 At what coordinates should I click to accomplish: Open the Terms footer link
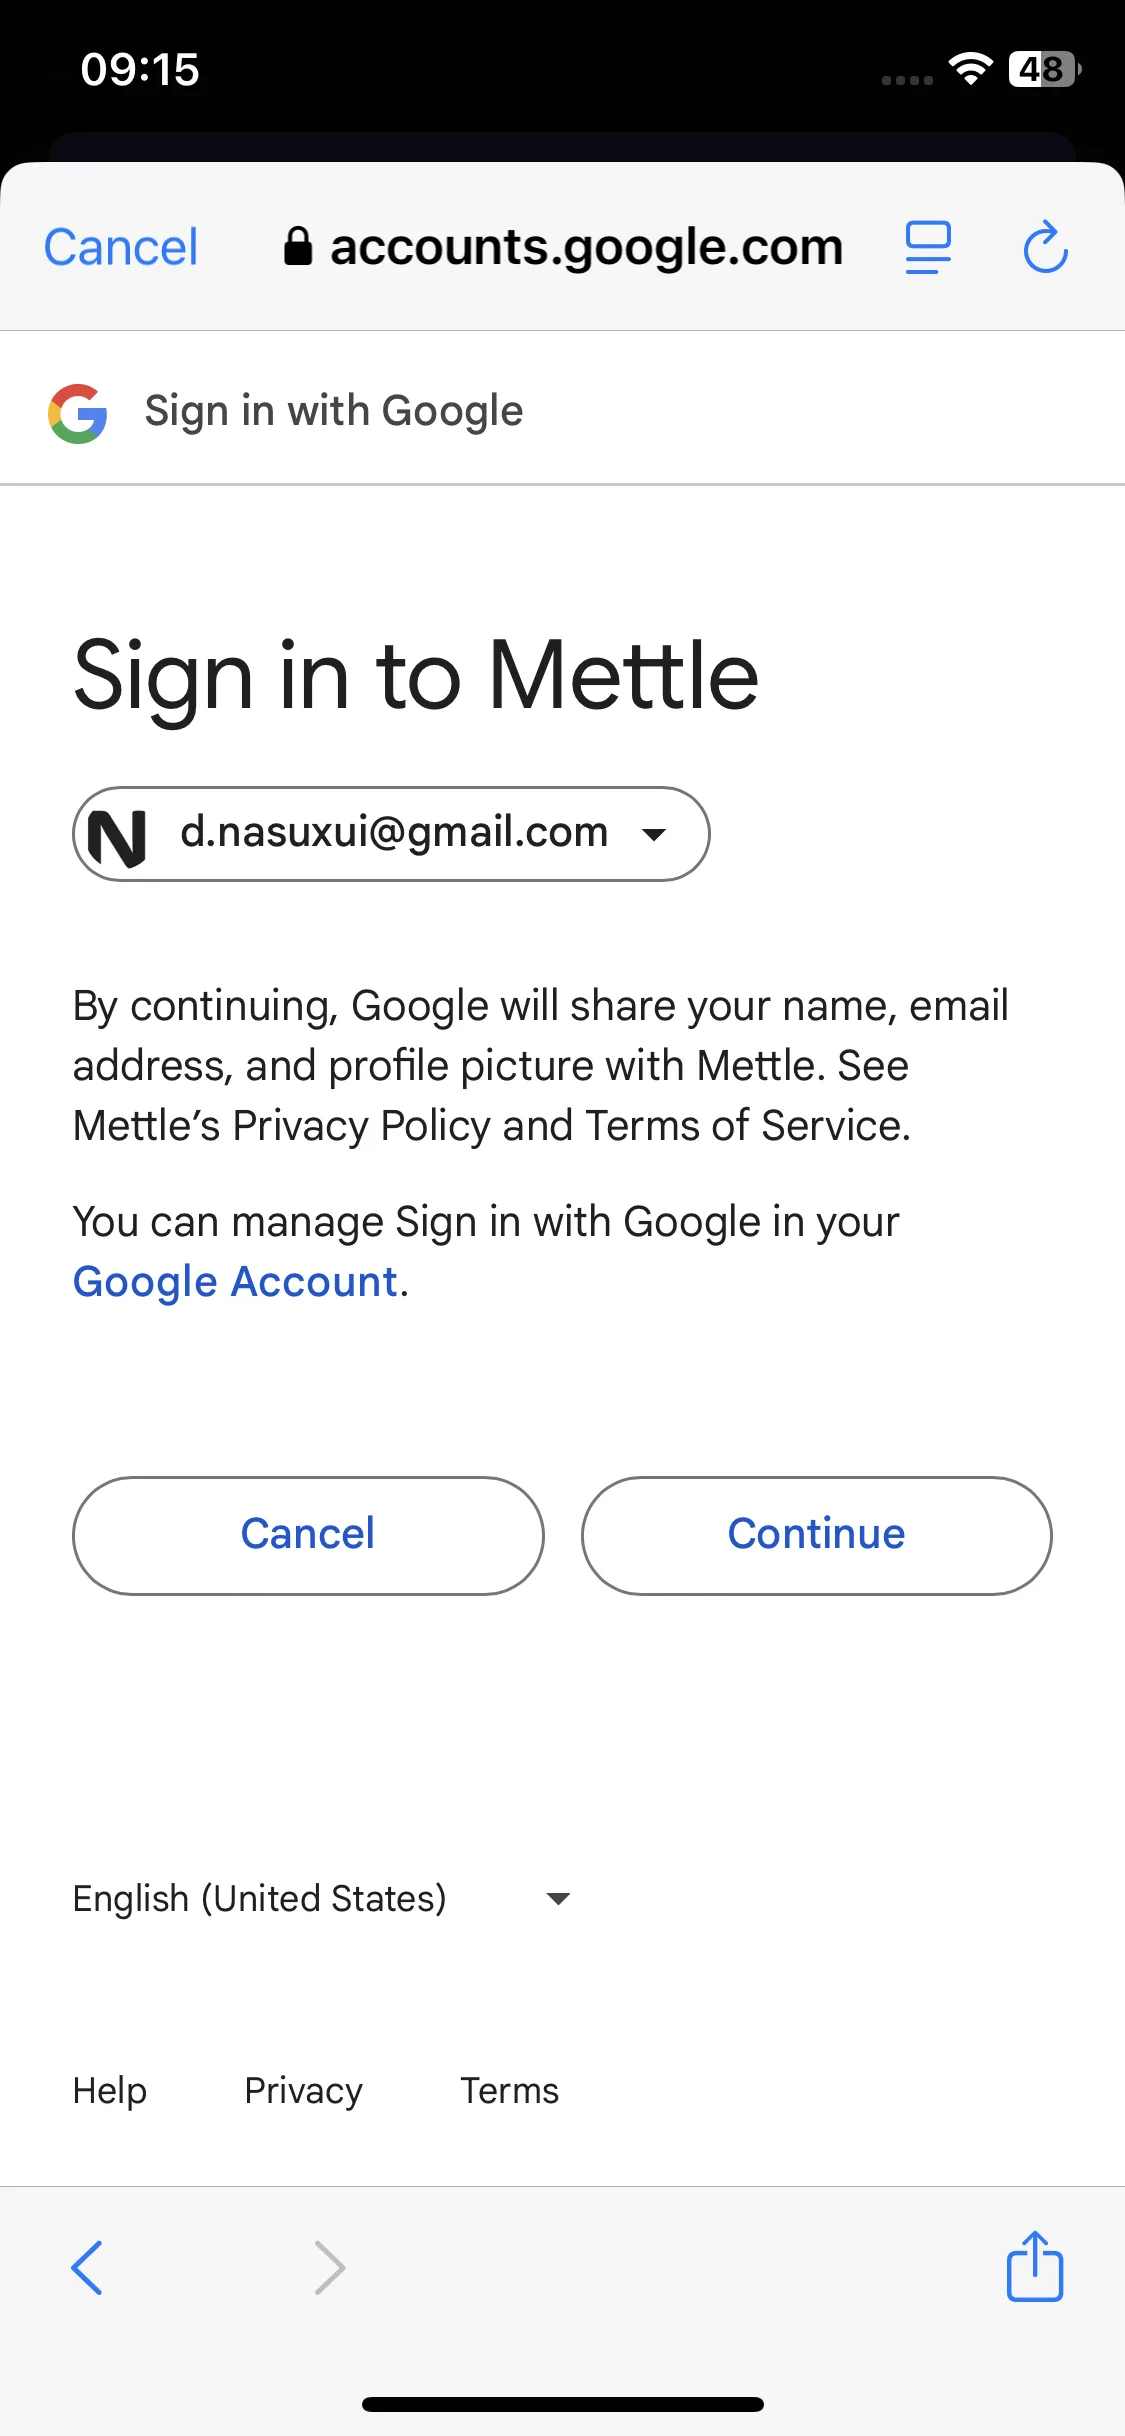click(x=509, y=2091)
